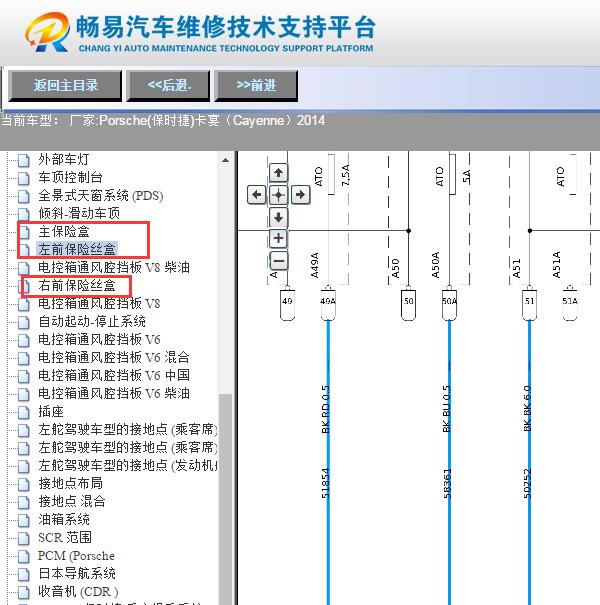The width and height of the screenshot is (600, 605).
Task: Pan diagram up with up arrow
Action: pyautogui.click(x=278, y=172)
